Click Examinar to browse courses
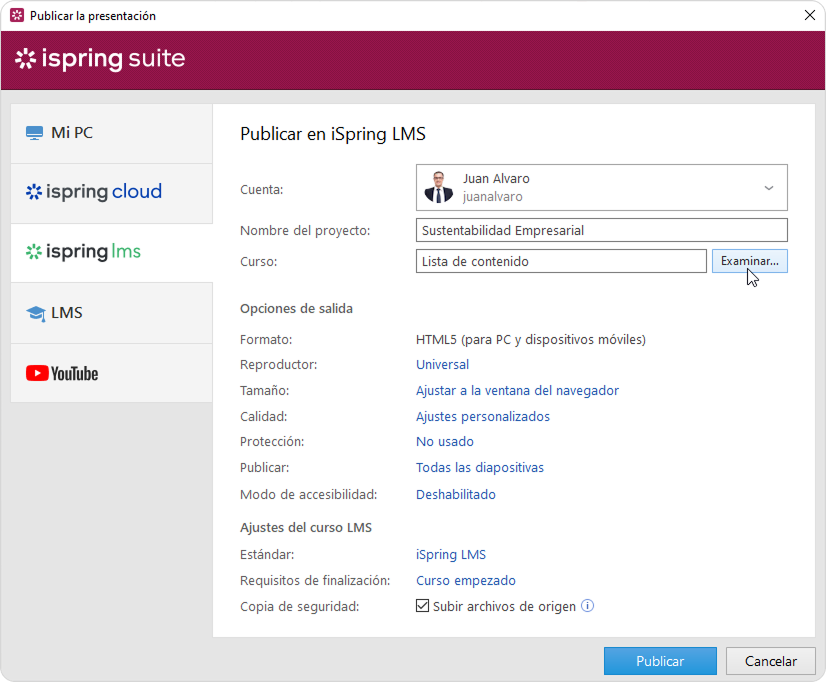 click(x=749, y=261)
